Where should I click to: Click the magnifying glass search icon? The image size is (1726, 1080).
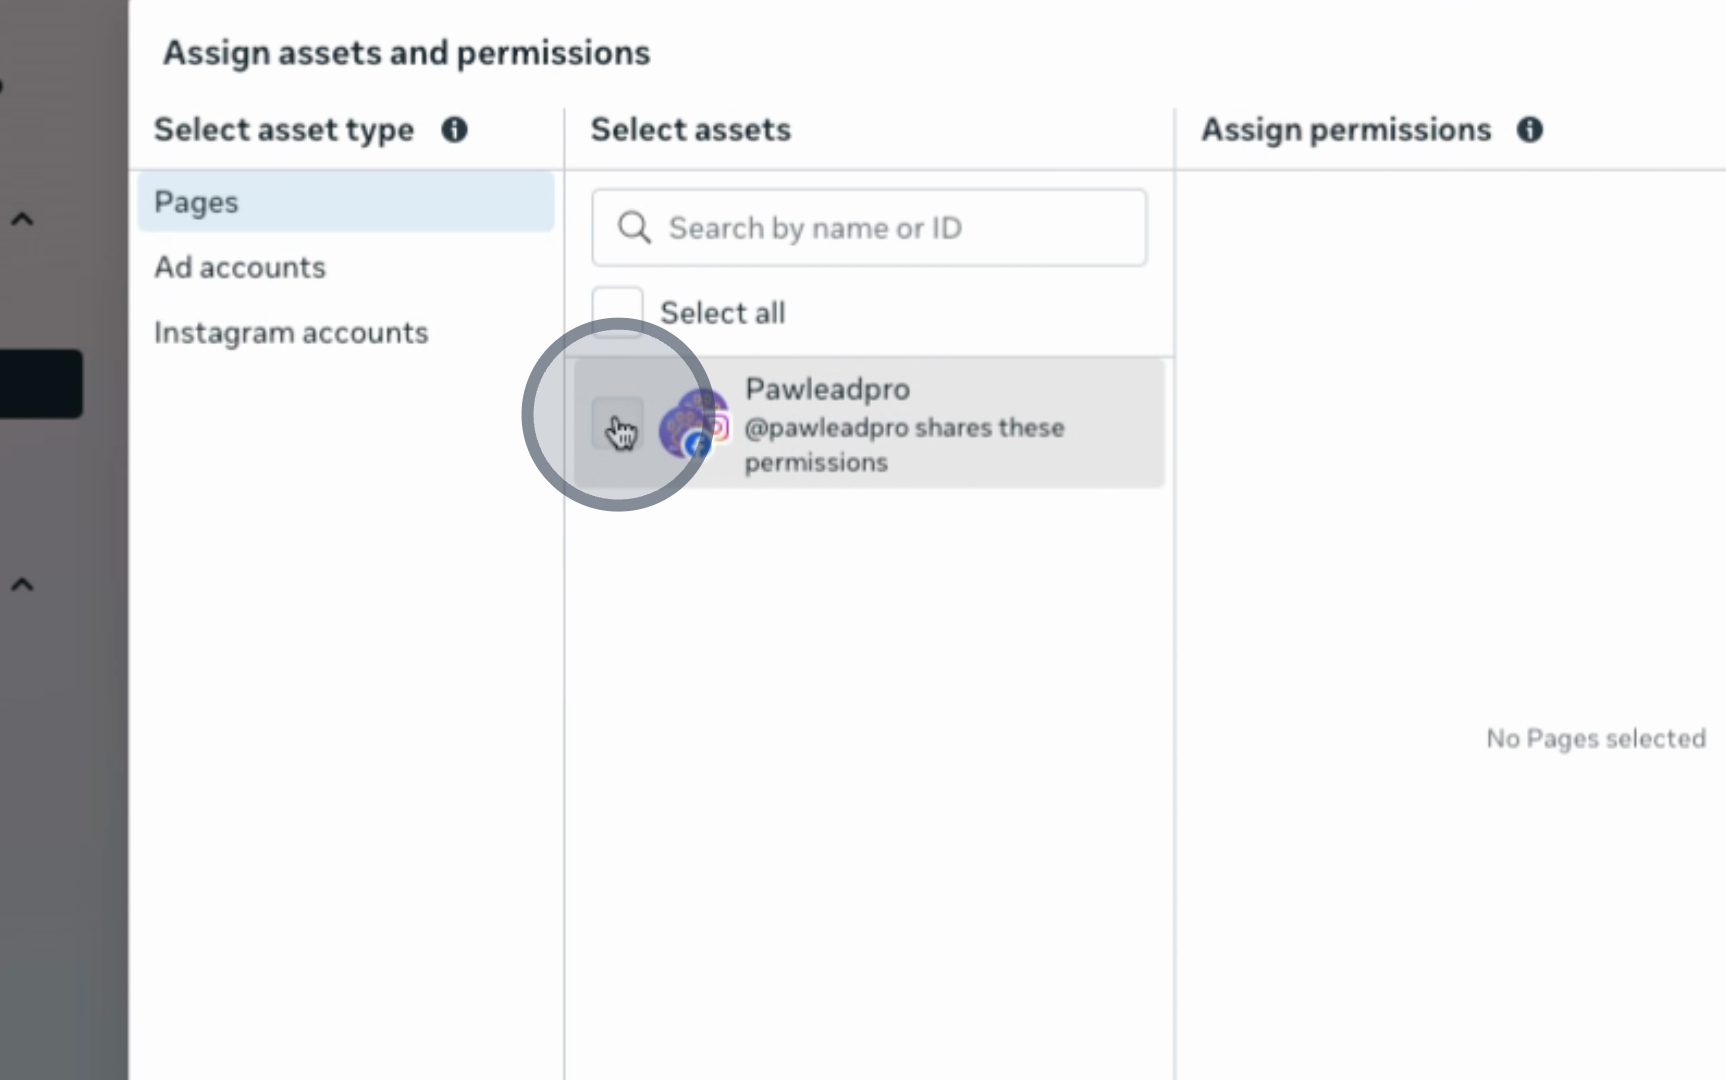(634, 228)
